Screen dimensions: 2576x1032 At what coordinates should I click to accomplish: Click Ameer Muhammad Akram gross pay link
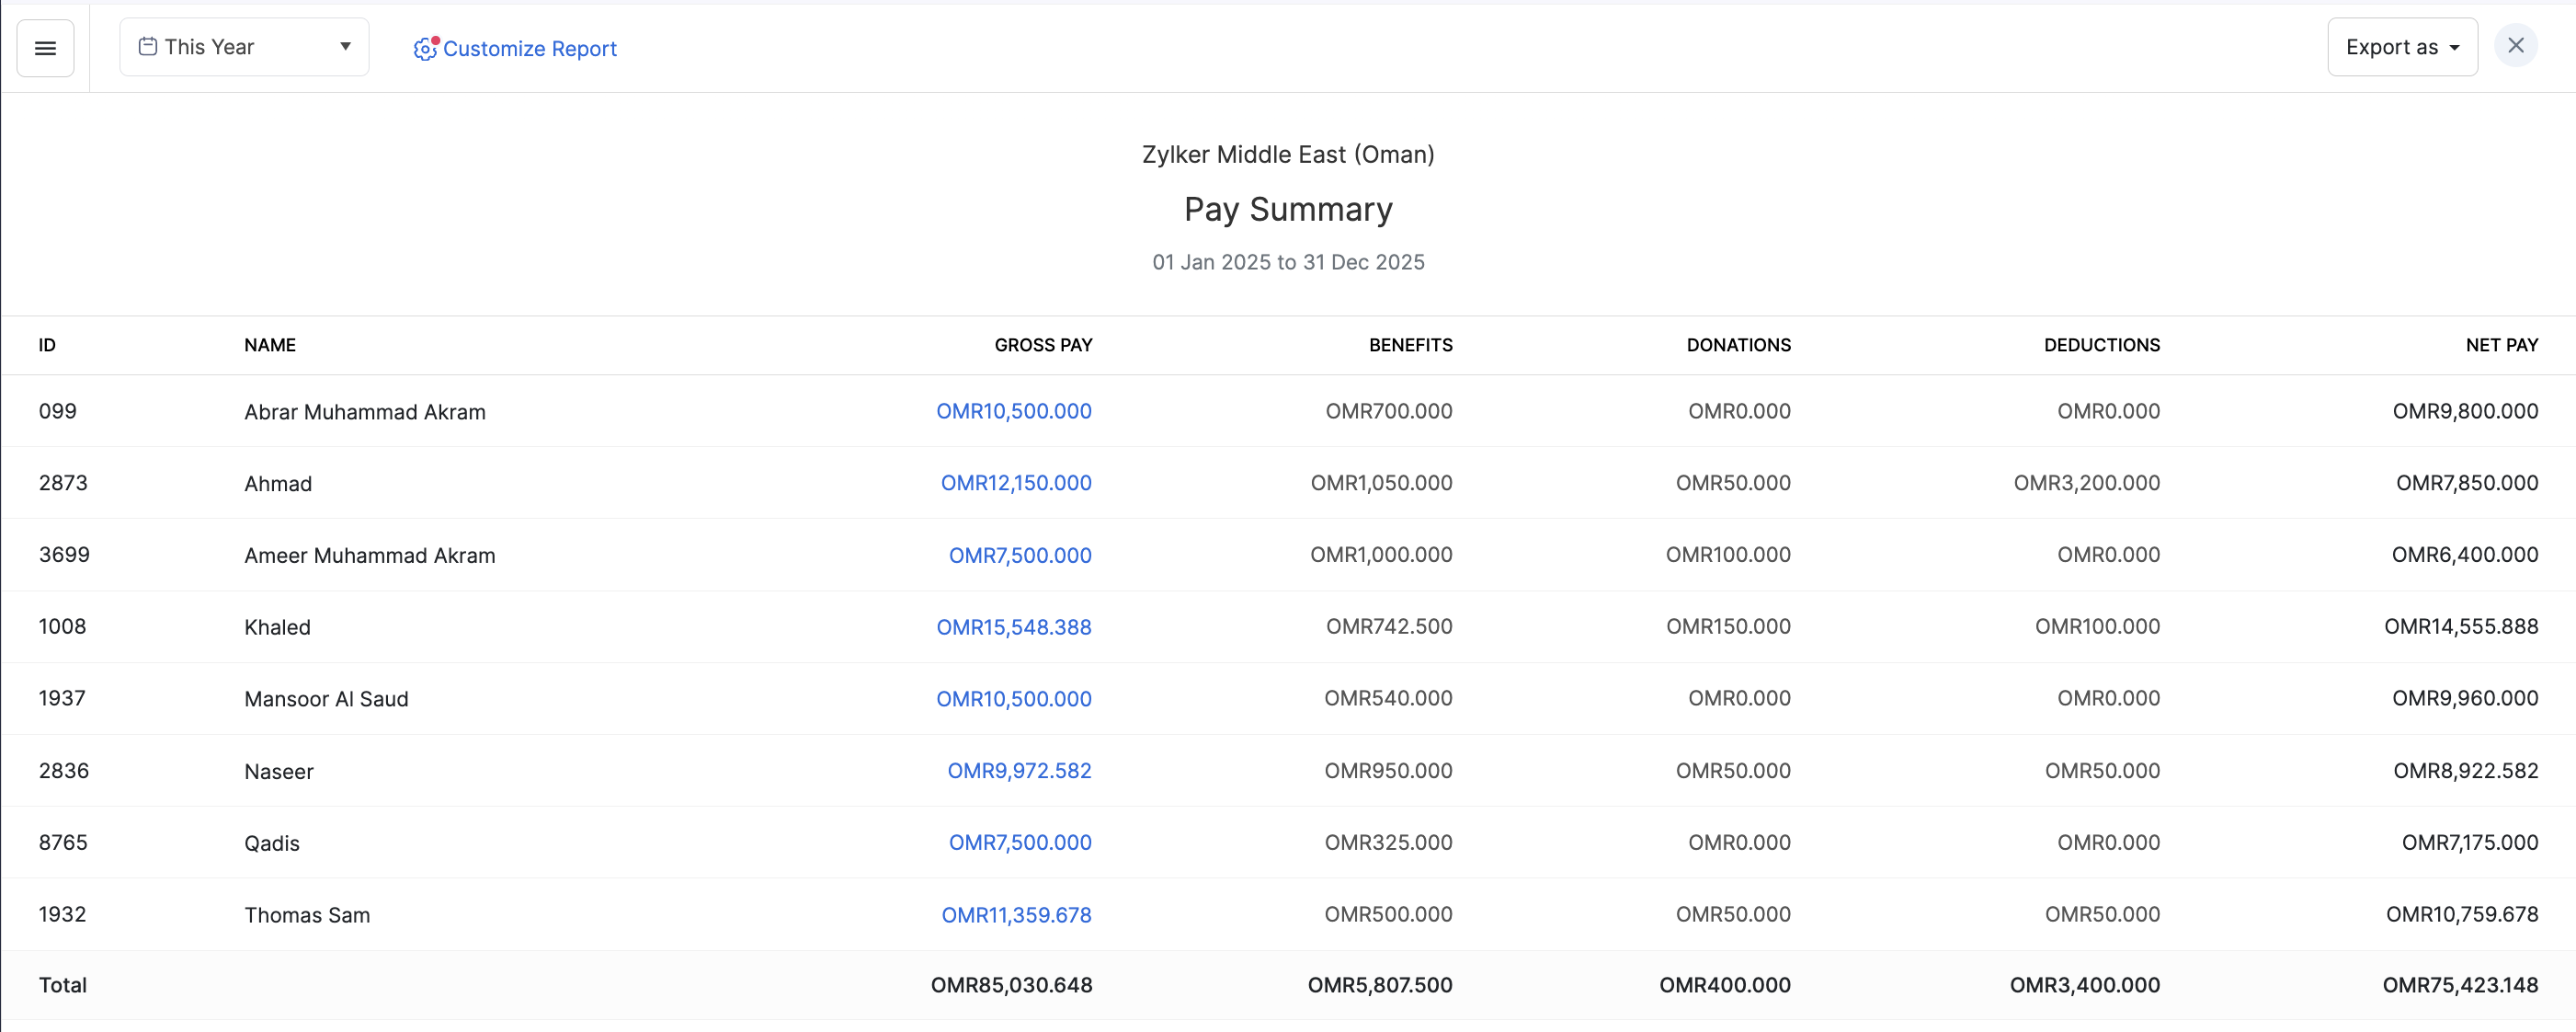click(1020, 555)
